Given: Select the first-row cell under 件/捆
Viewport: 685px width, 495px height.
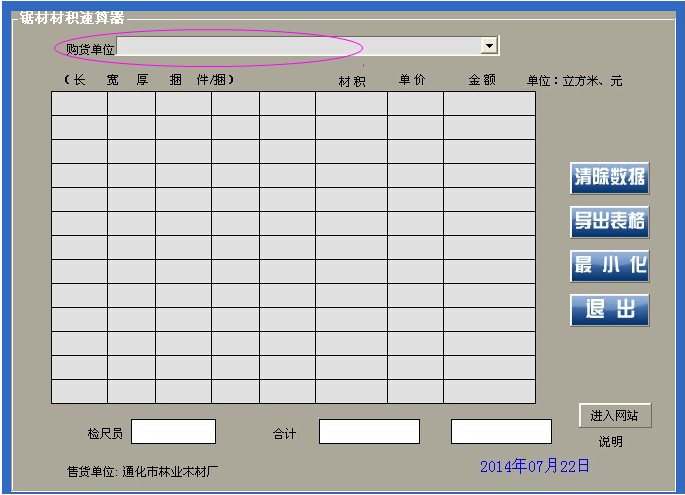Looking at the screenshot, I should (287, 104).
